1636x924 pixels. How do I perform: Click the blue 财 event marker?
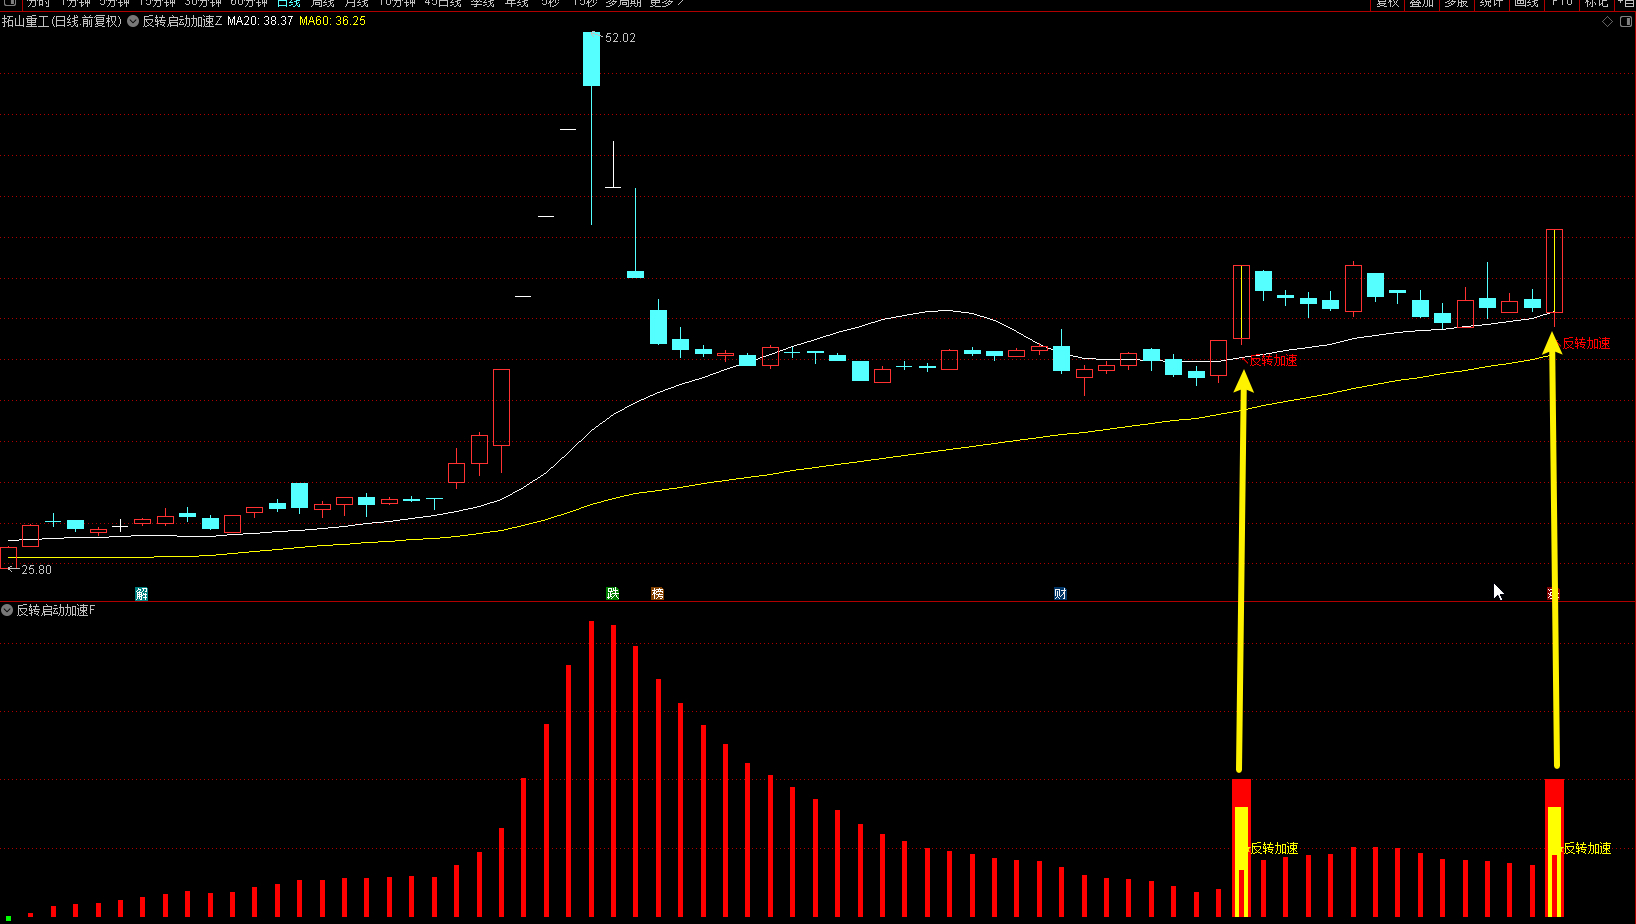[1060, 594]
